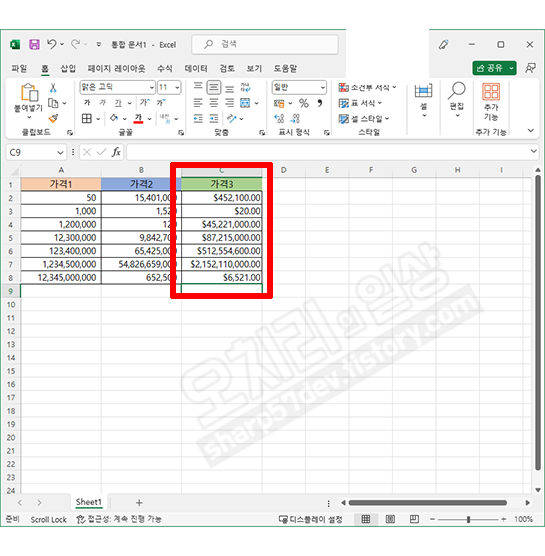Collapse the ribbon with the chevron
The width and height of the screenshot is (545, 556).
530,130
